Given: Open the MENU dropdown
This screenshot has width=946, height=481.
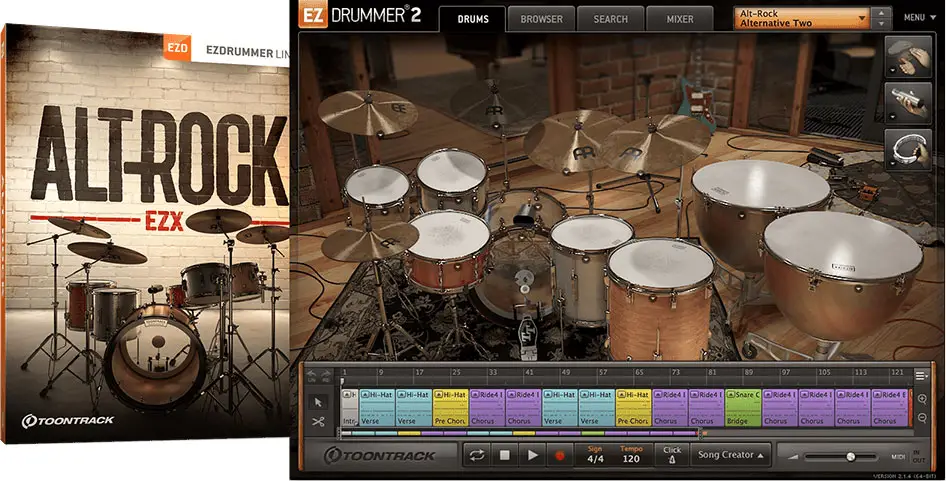Looking at the screenshot, I should tap(919, 18).
